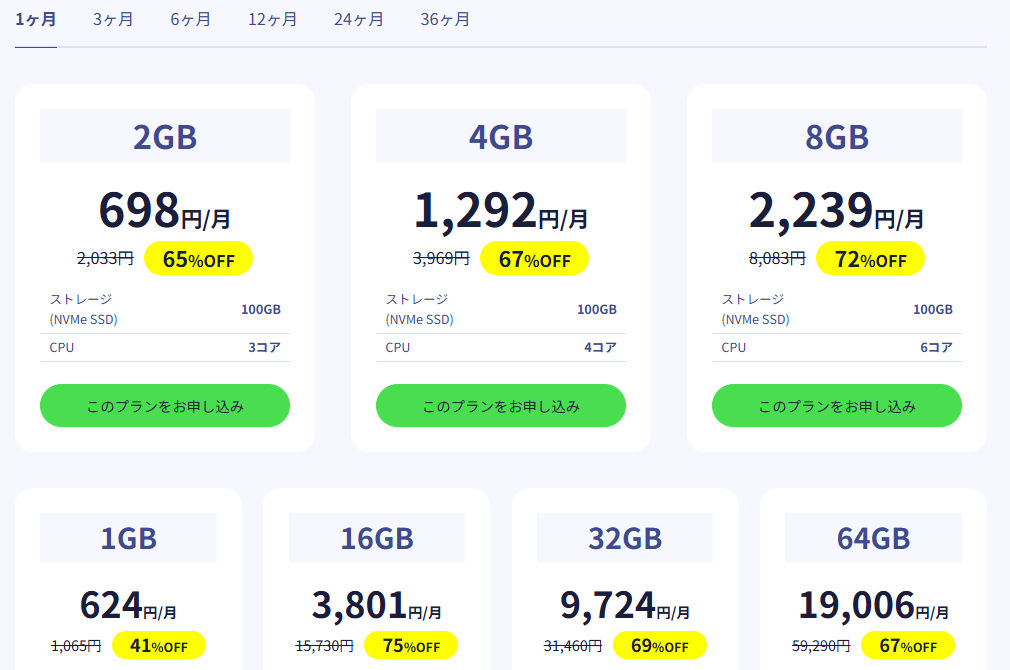Select the 1ヶ月 billing period tab

pyautogui.click(x=35, y=20)
